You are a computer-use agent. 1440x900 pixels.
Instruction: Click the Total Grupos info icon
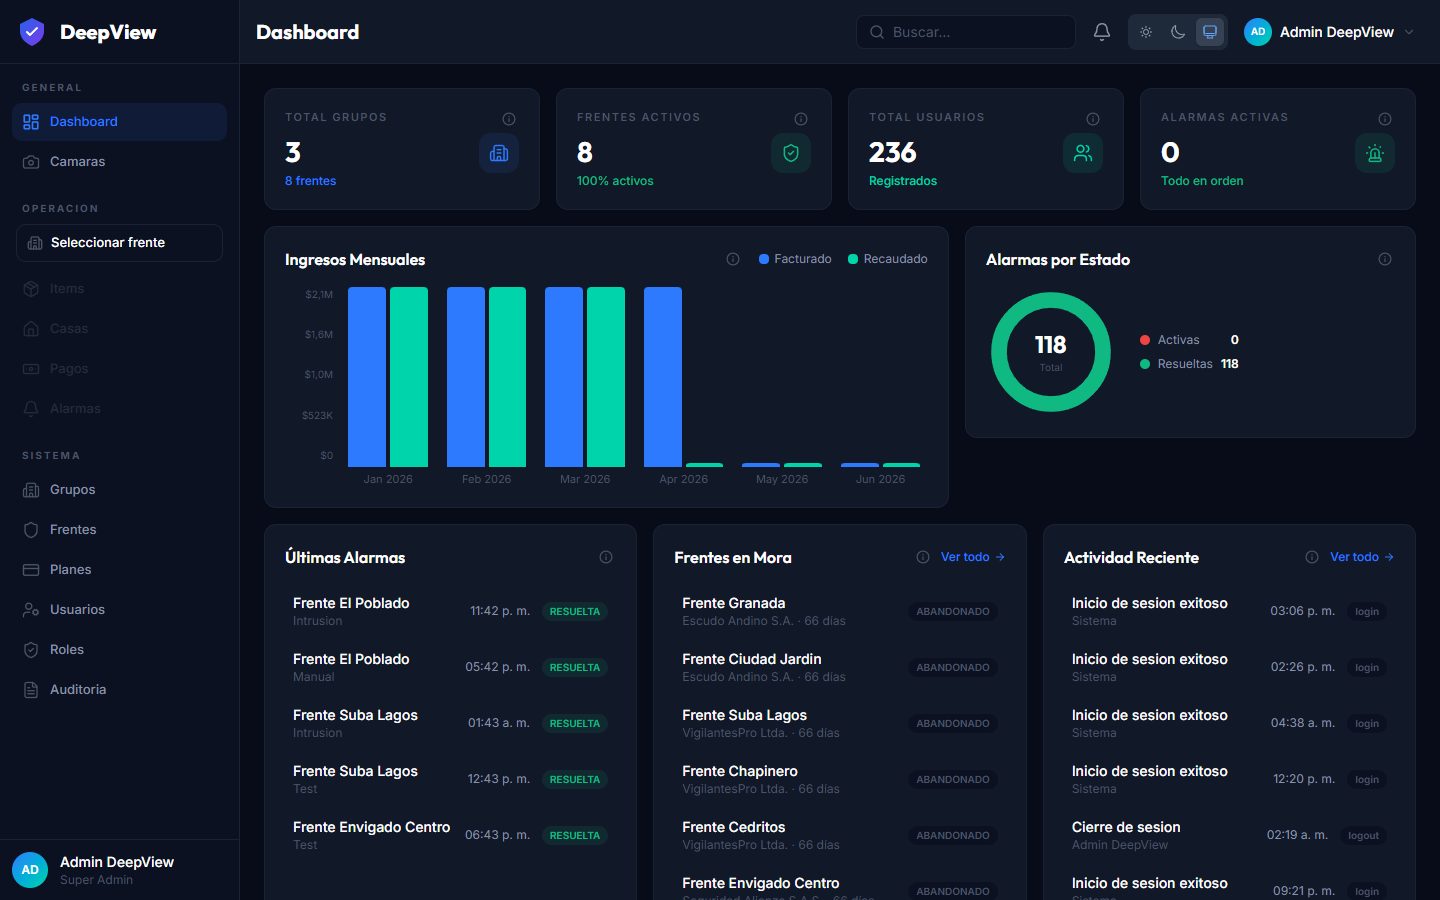509,119
